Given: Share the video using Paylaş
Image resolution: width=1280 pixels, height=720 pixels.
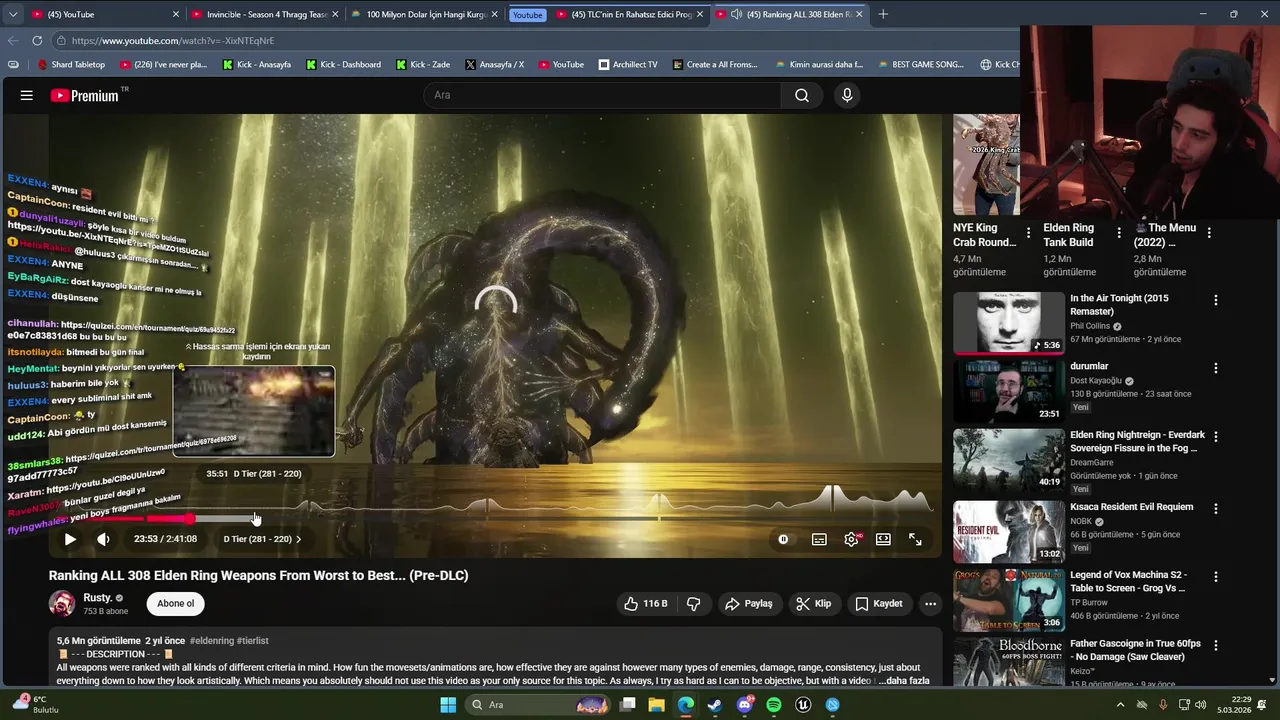Looking at the screenshot, I should [x=749, y=603].
